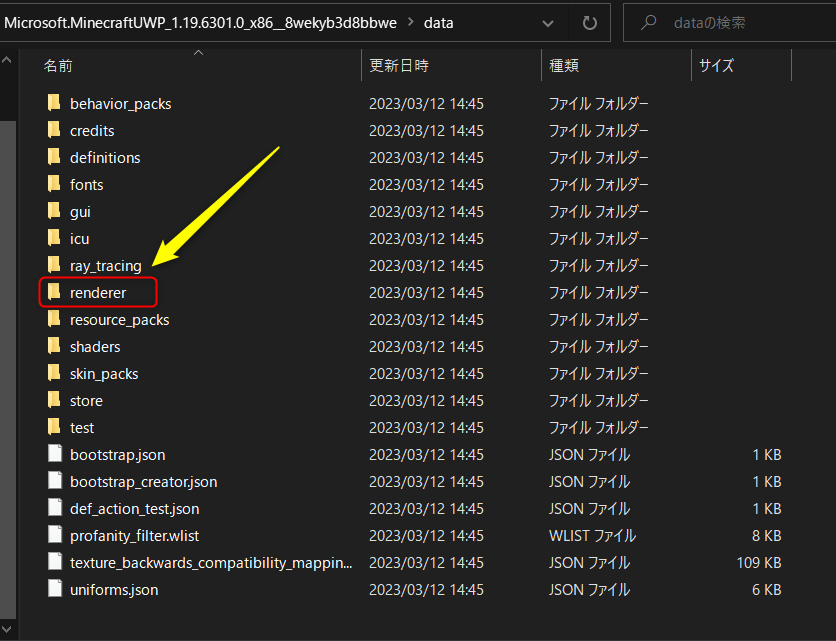Sort by the 名前 column header
The image size is (836, 641).
57,65
